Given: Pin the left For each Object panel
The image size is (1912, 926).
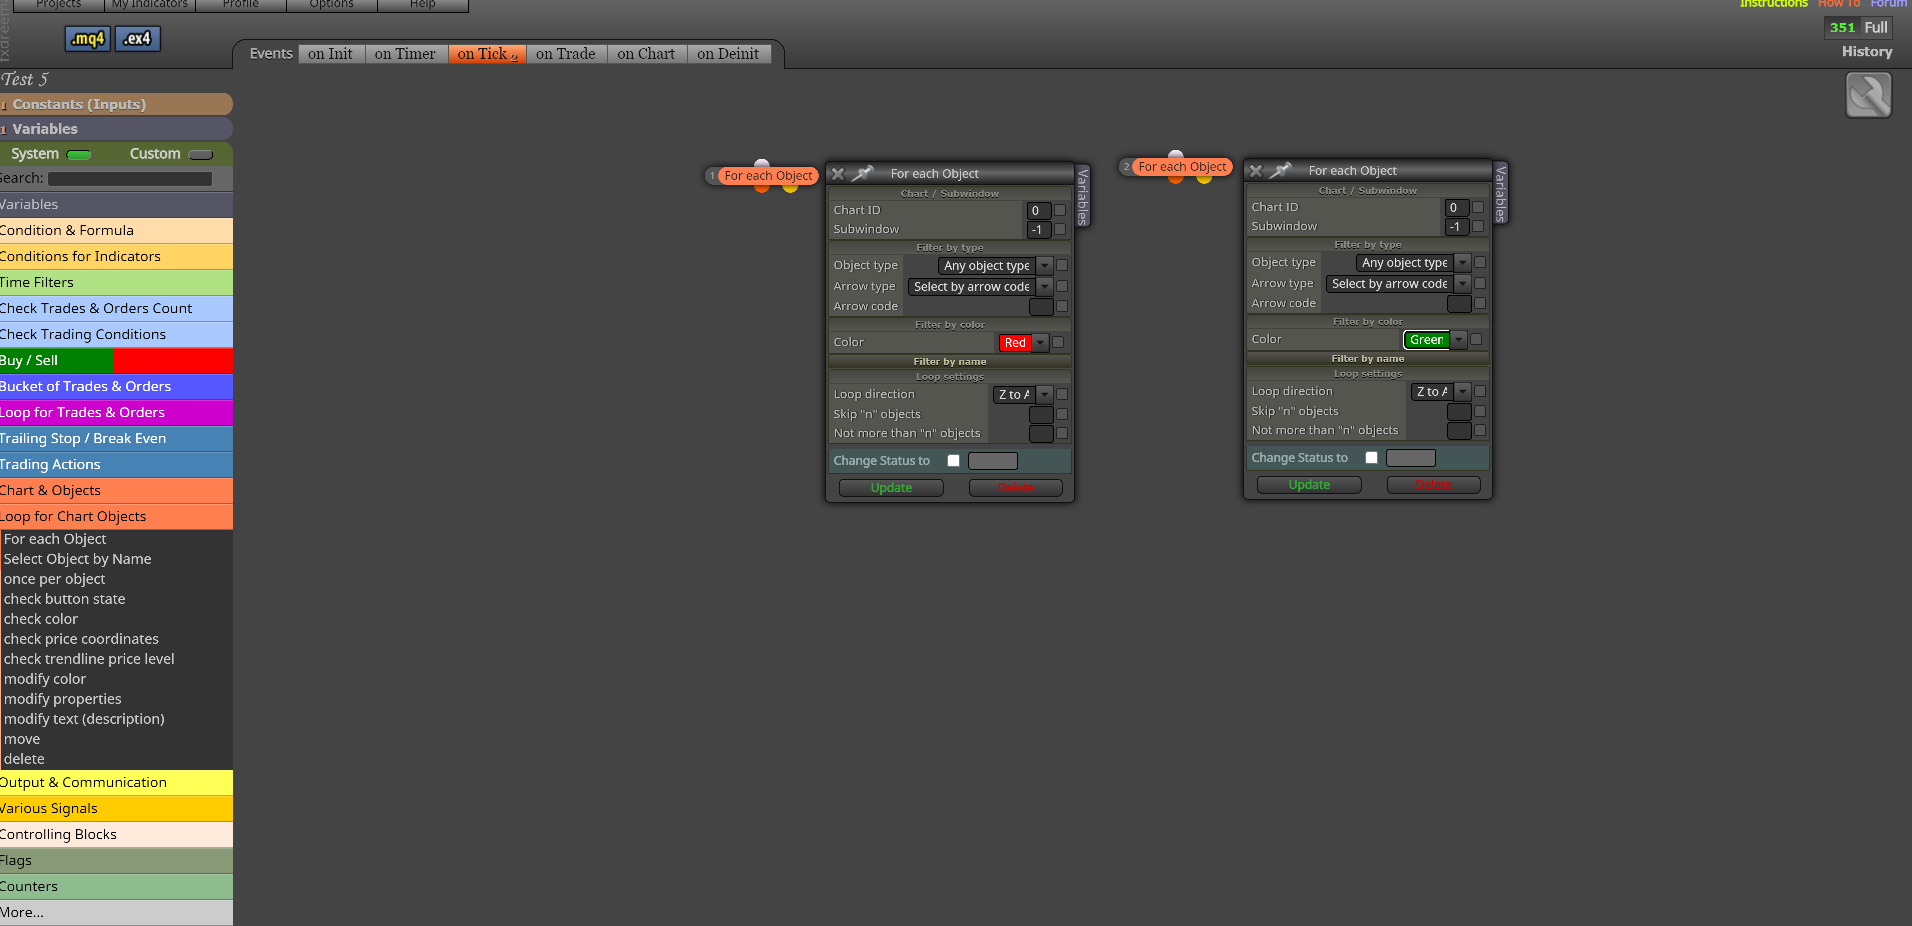Looking at the screenshot, I should click(x=862, y=174).
